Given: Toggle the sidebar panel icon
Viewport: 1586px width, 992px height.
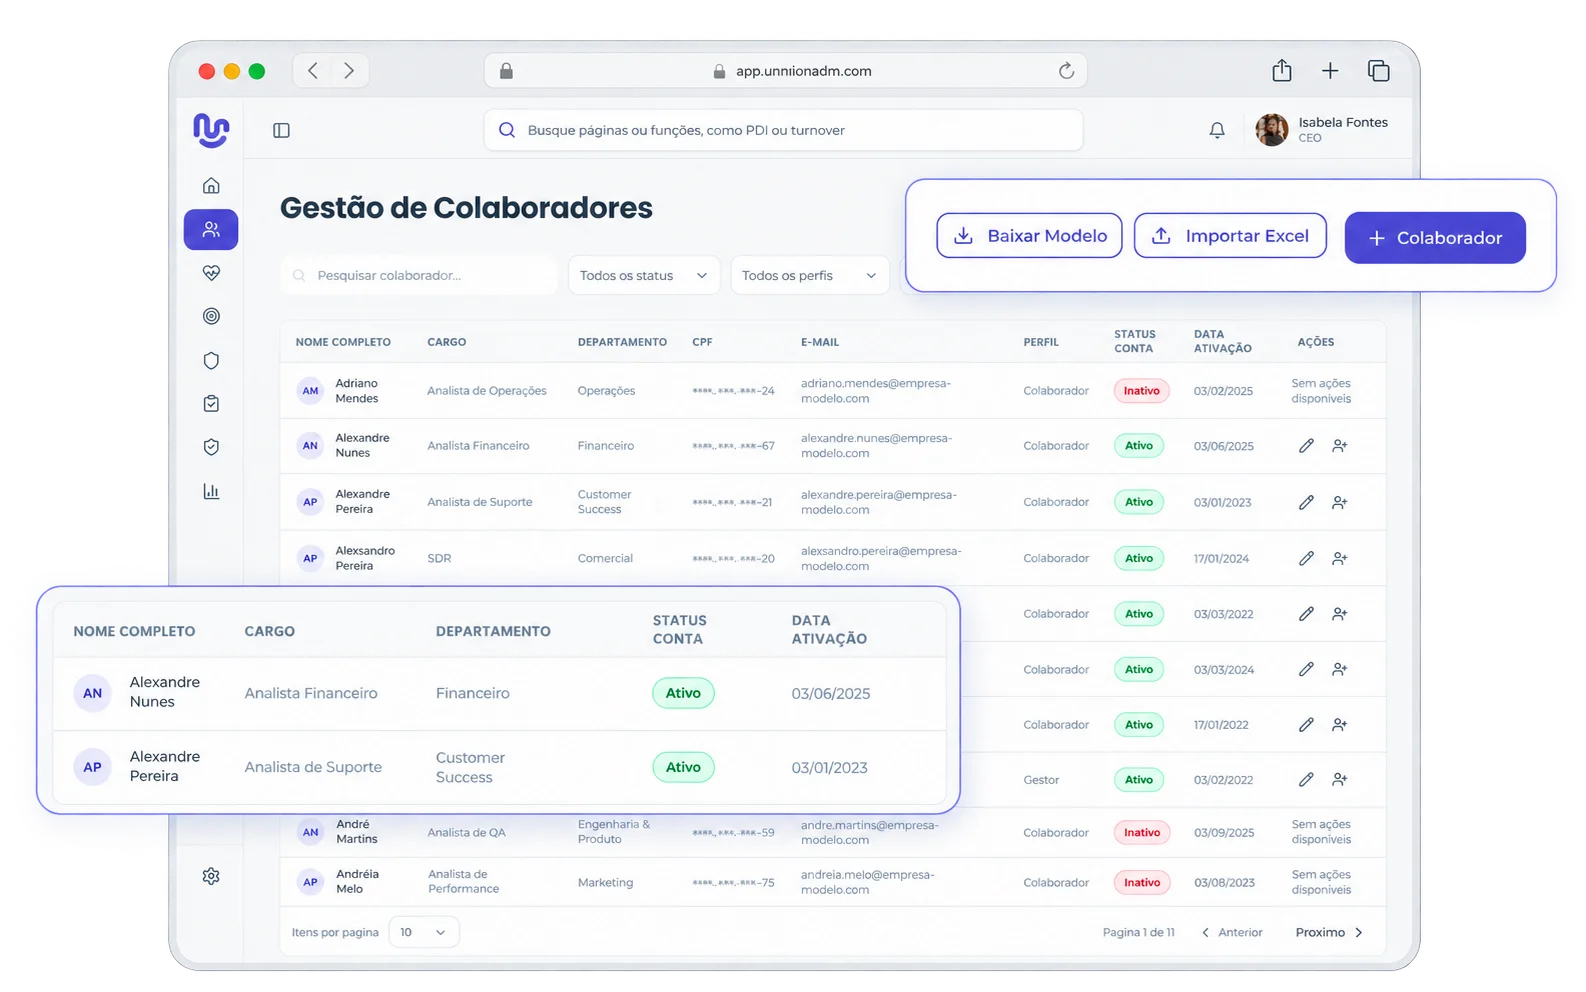Looking at the screenshot, I should click(x=281, y=130).
